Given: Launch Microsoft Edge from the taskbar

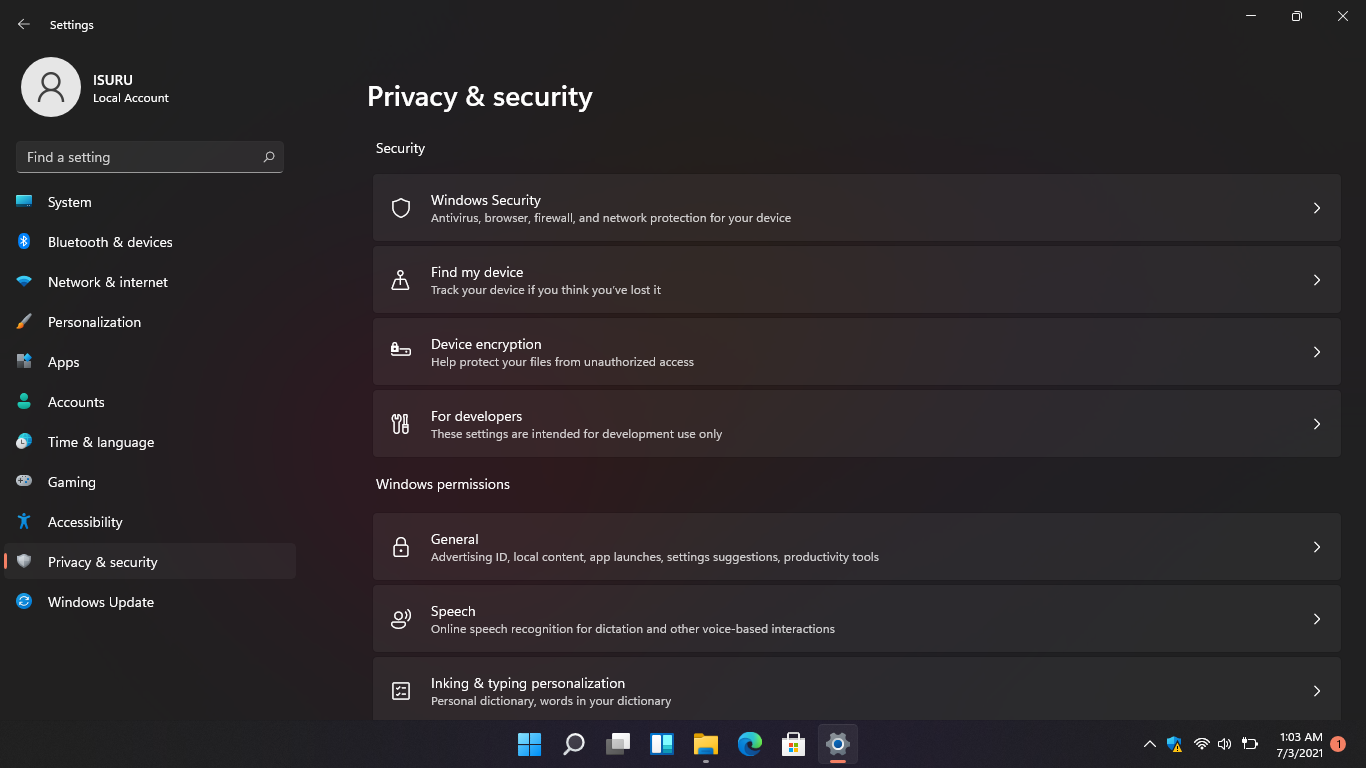Looking at the screenshot, I should pos(750,744).
